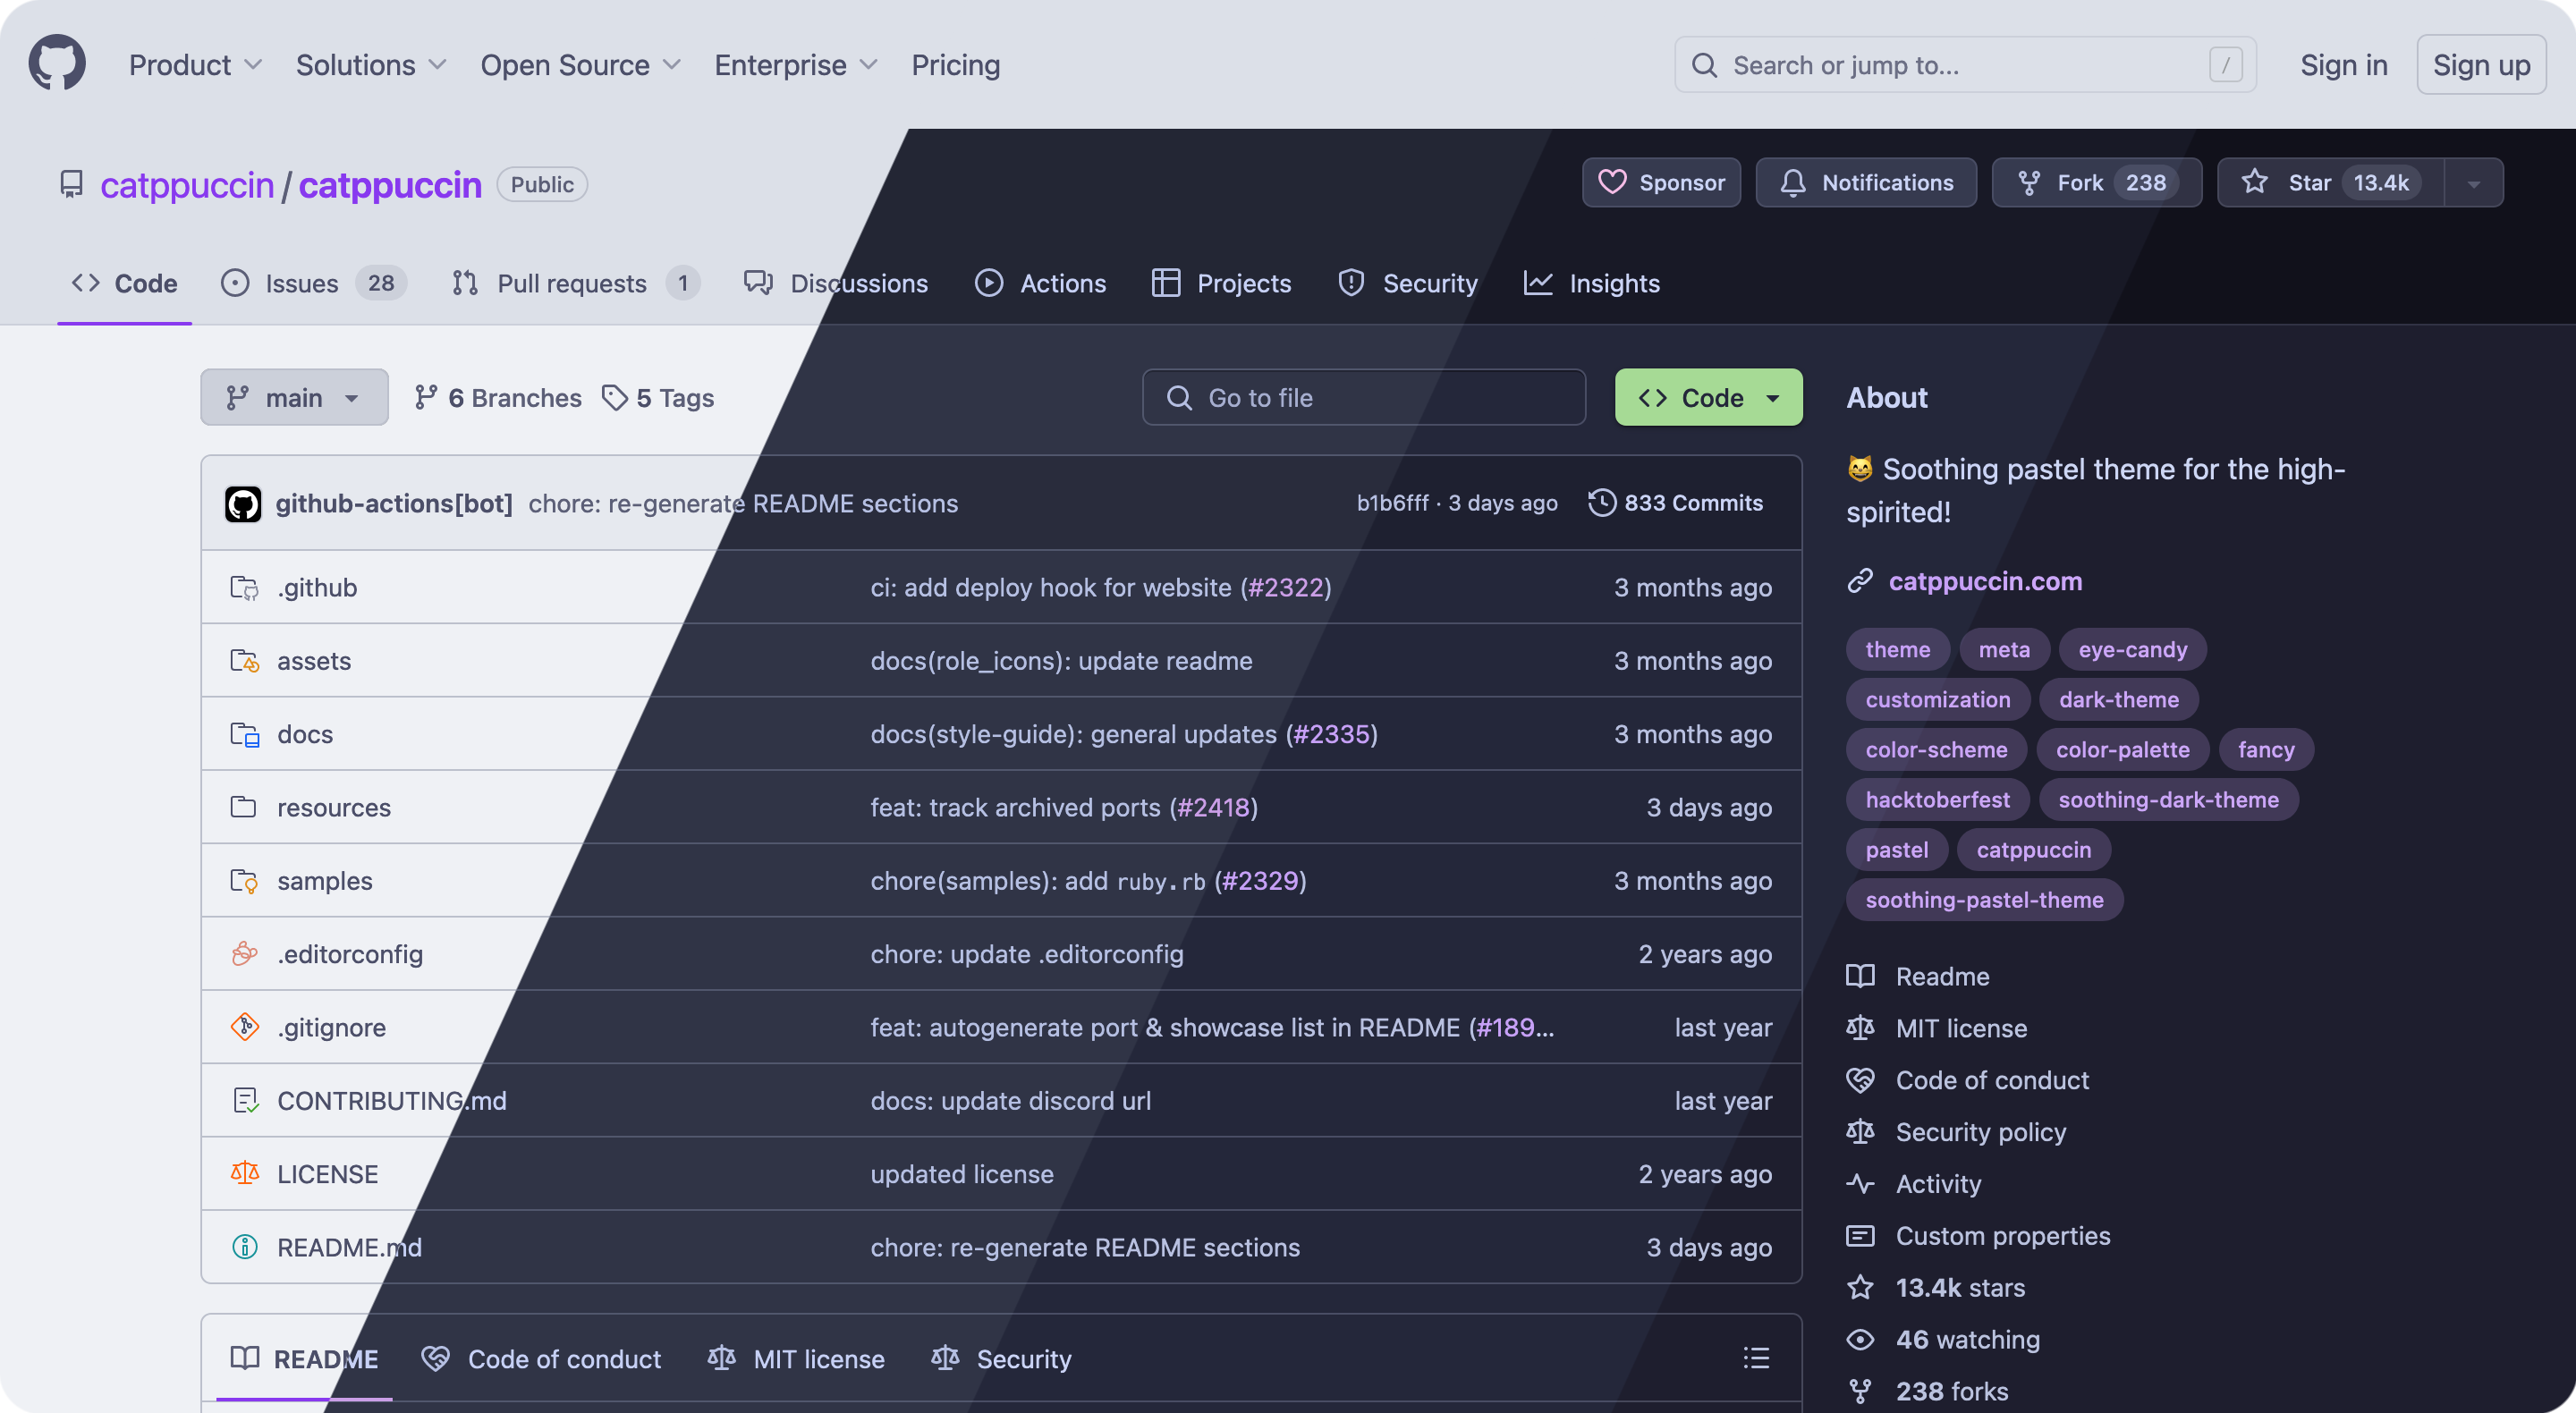Click the Sponsor heart button
Image resolution: width=2576 pixels, height=1413 pixels.
tap(1661, 183)
